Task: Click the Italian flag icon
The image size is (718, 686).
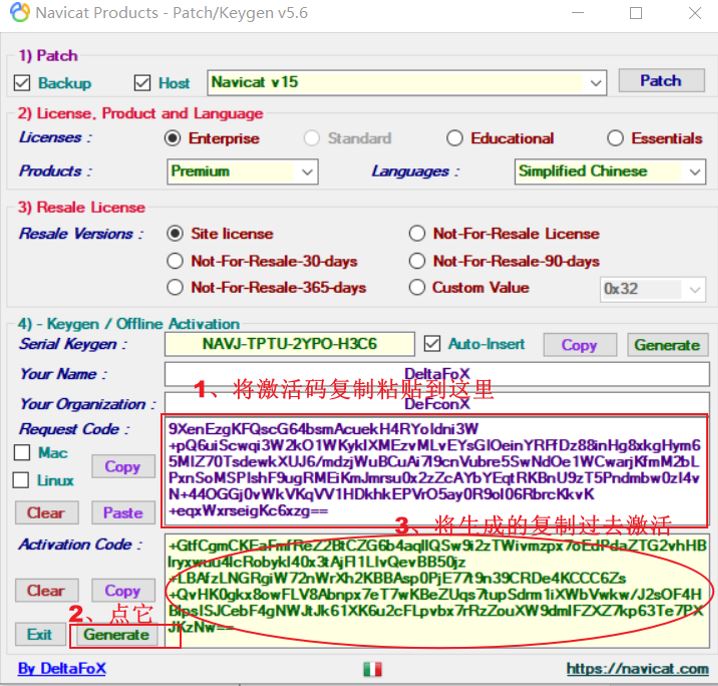Action: (372, 669)
